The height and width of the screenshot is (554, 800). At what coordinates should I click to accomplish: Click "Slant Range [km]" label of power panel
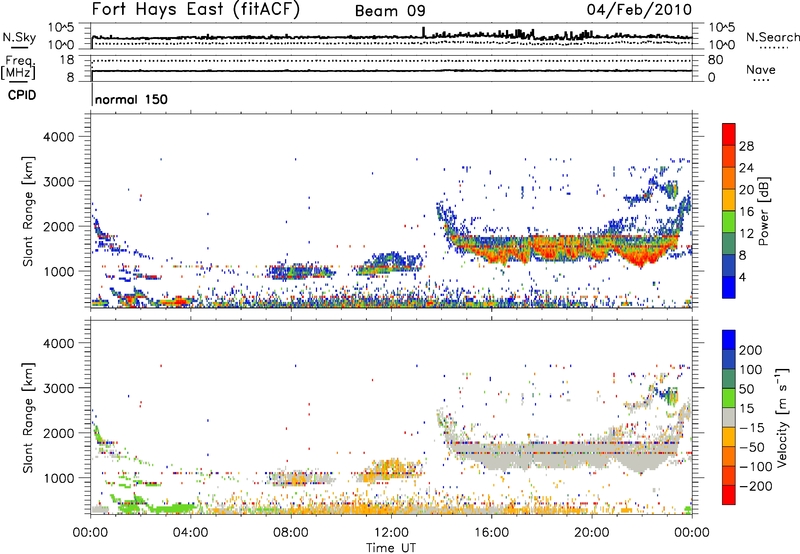click(x=28, y=211)
